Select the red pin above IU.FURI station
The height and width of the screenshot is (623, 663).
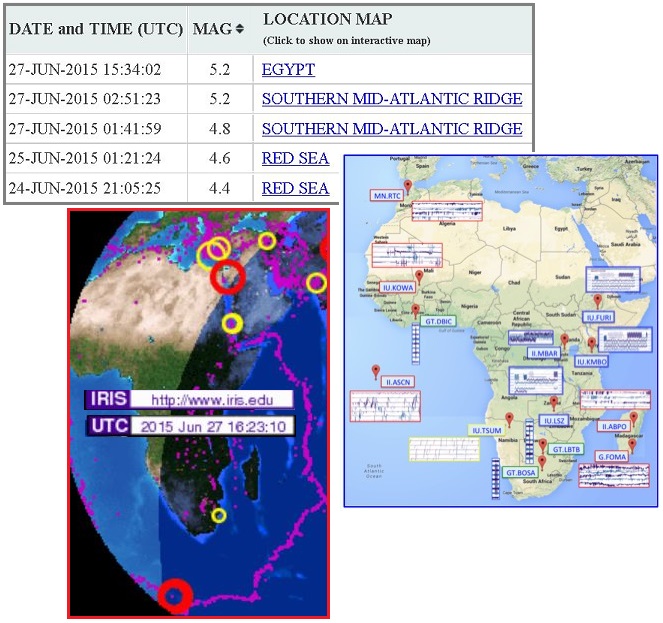click(598, 301)
